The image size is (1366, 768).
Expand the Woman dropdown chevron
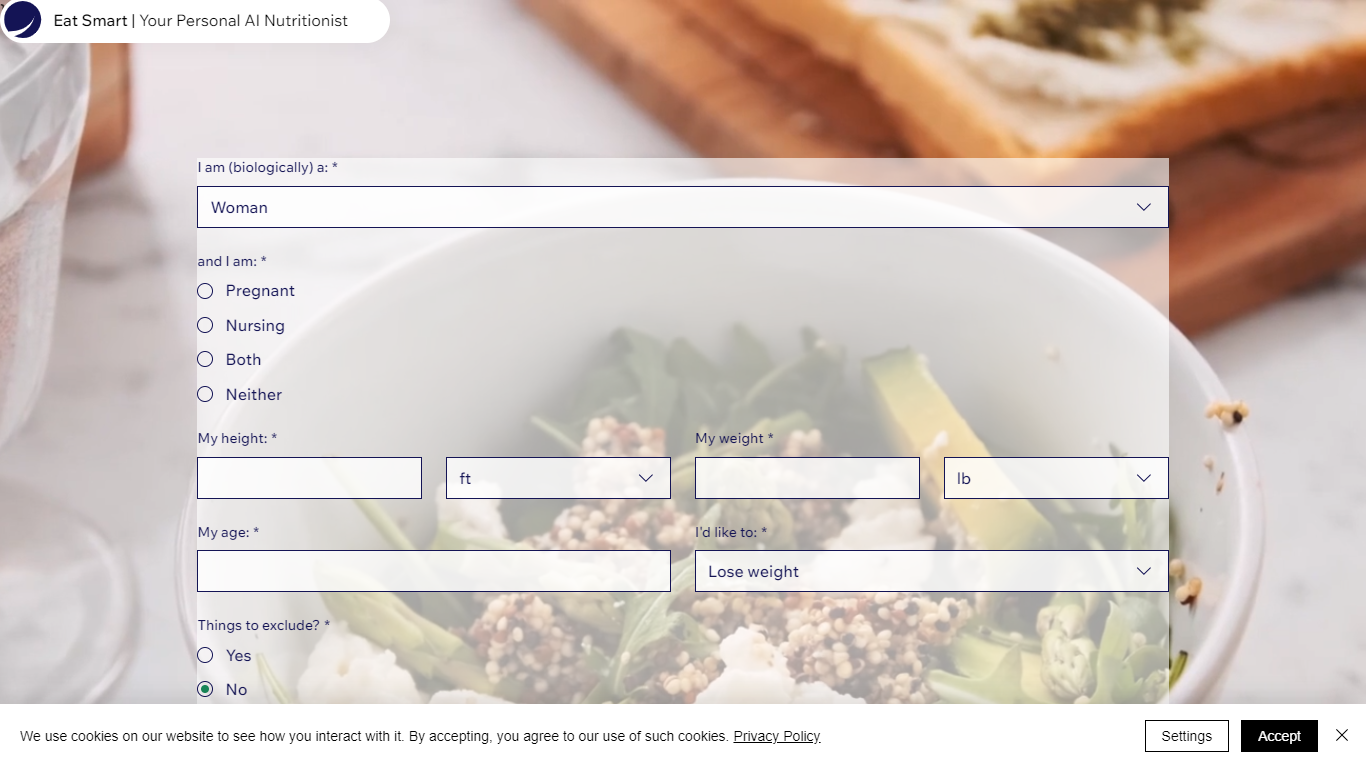click(x=1144, y=207)
